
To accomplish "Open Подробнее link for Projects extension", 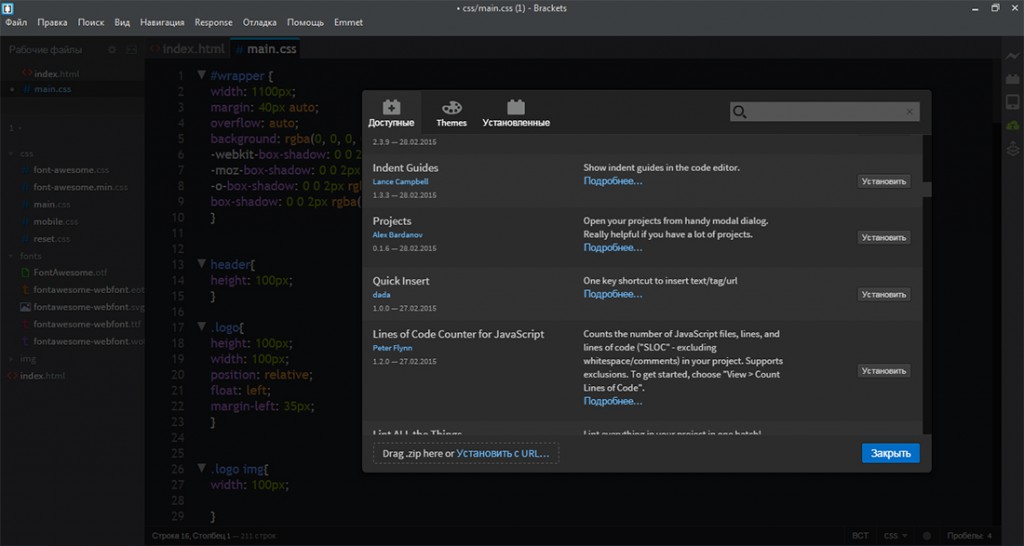I will coord(613,248).
